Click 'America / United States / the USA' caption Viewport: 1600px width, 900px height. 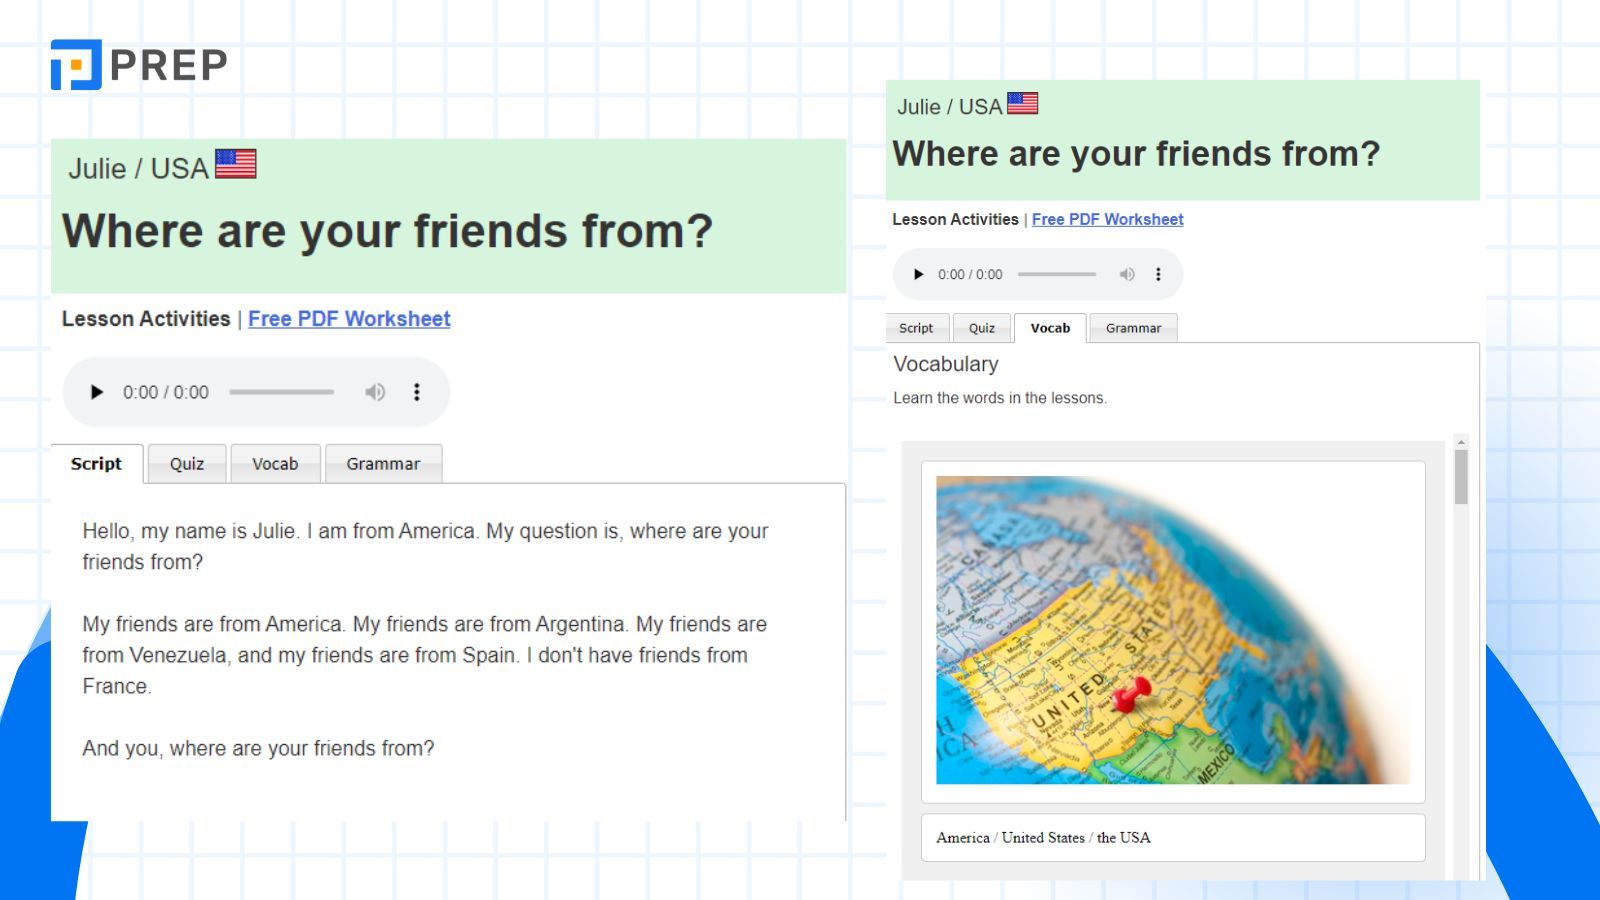1043,838
